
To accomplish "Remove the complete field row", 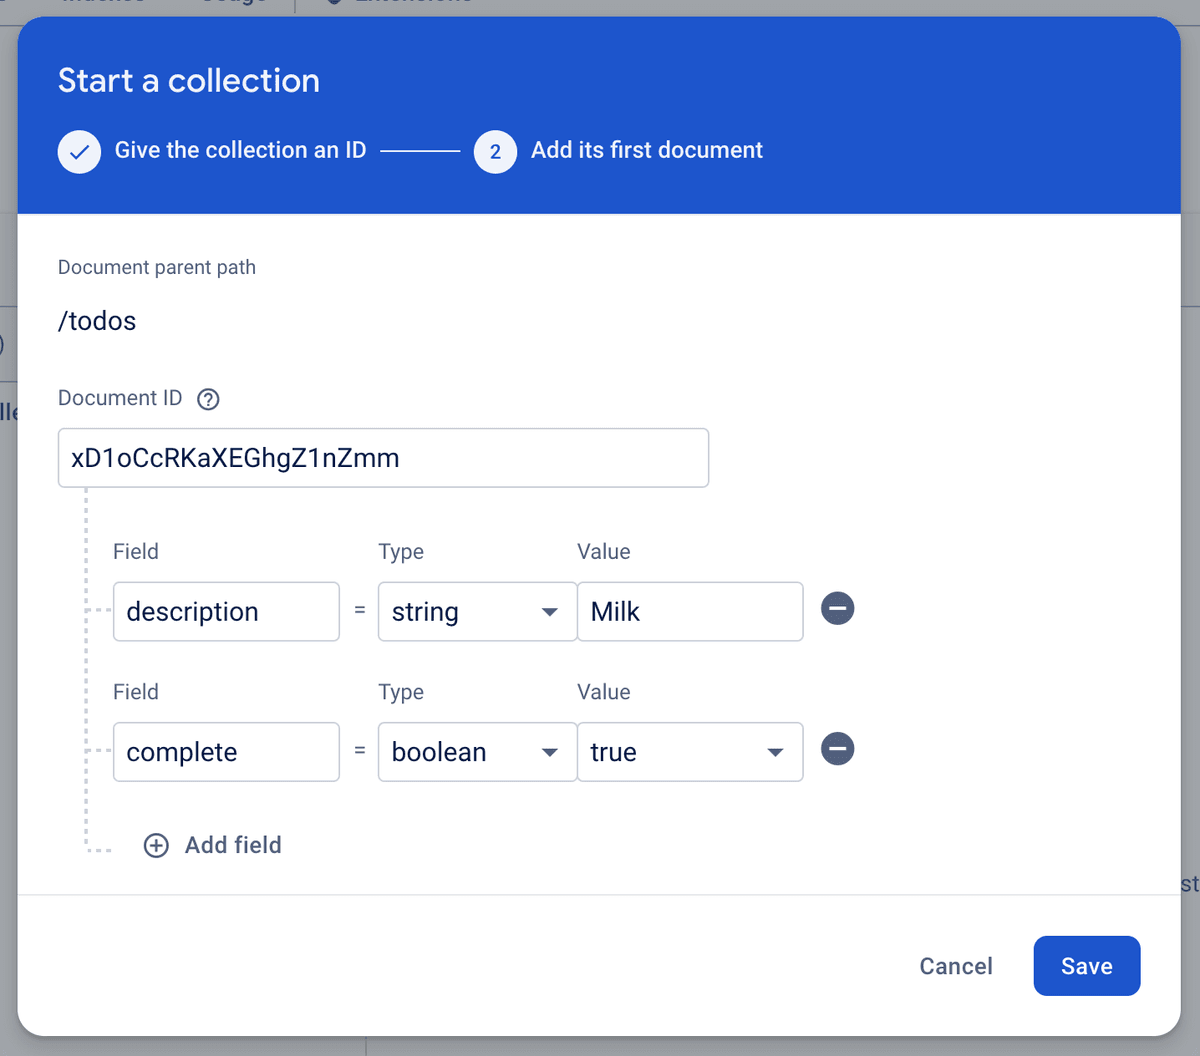I will (837, 749).
